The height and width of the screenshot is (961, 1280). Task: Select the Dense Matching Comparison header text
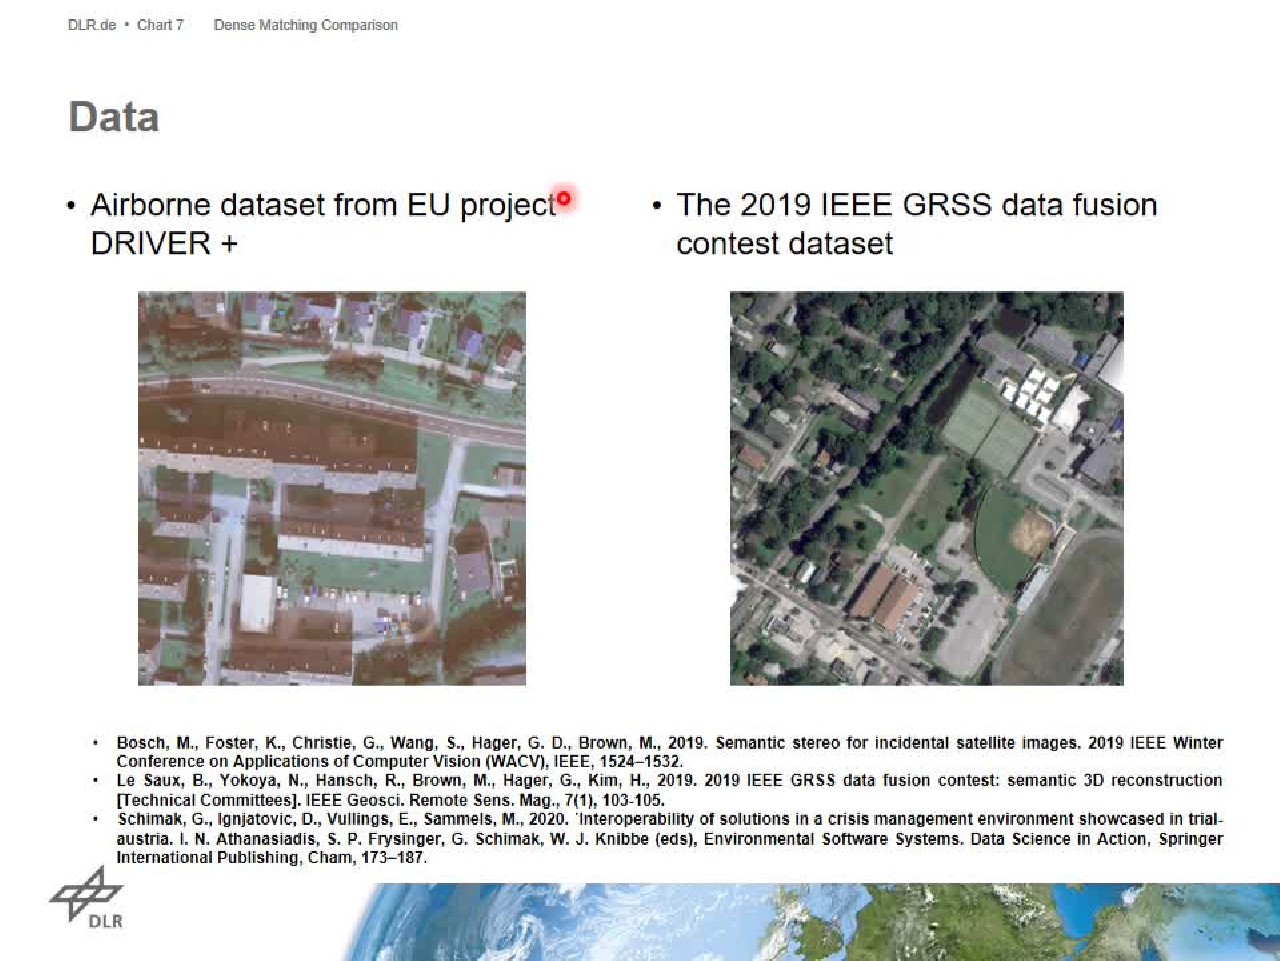click(x=305, y=25)
